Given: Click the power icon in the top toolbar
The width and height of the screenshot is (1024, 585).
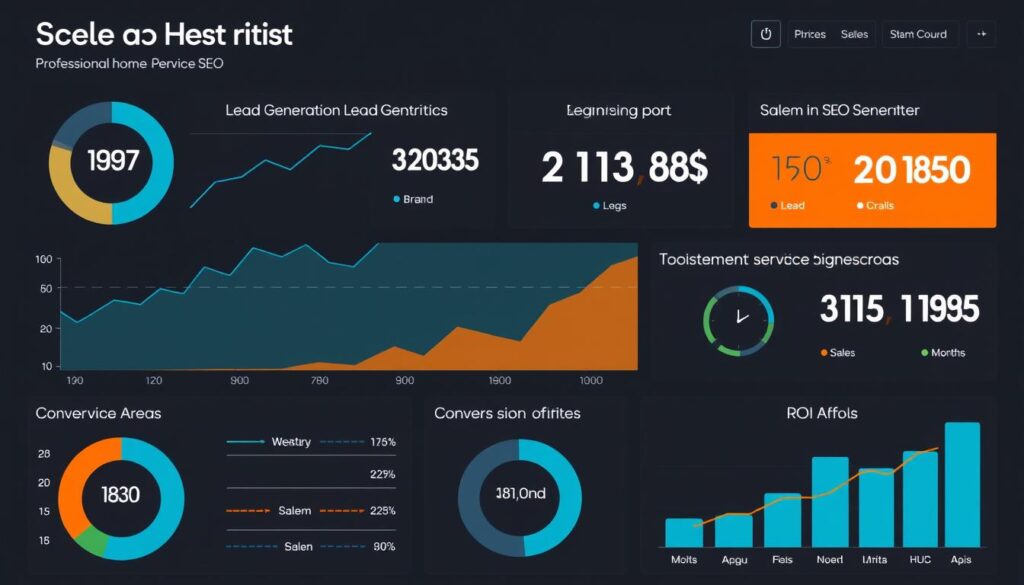Looking at the screenshot, I should 766,33.
